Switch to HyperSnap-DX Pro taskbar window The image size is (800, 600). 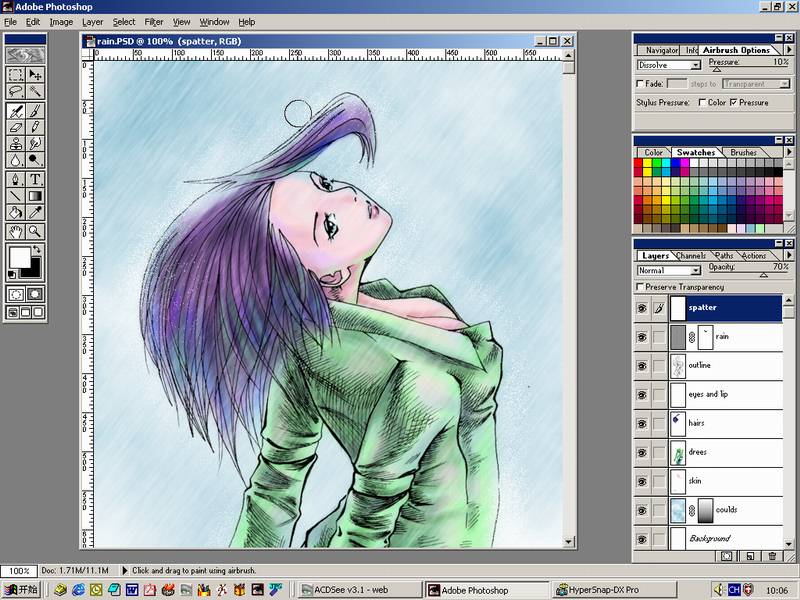[615, 590]
